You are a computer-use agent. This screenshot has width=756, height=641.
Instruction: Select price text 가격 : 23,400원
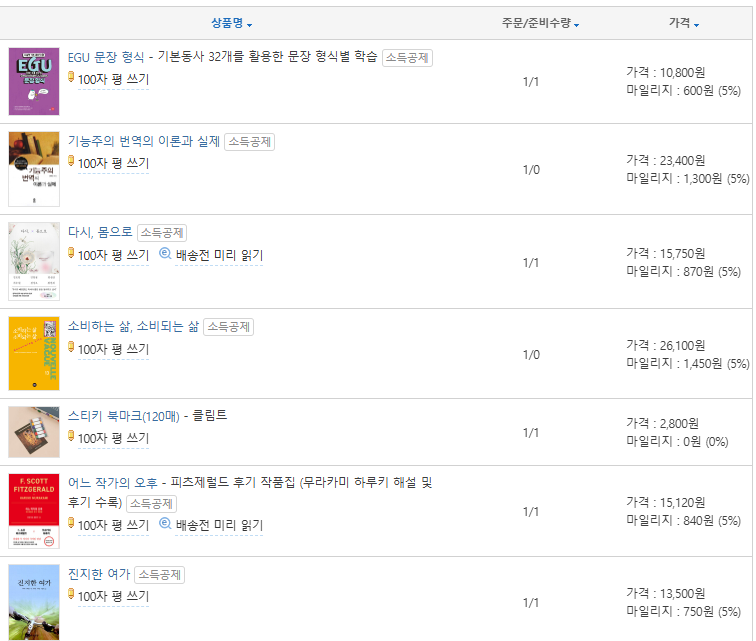point(666,160)
